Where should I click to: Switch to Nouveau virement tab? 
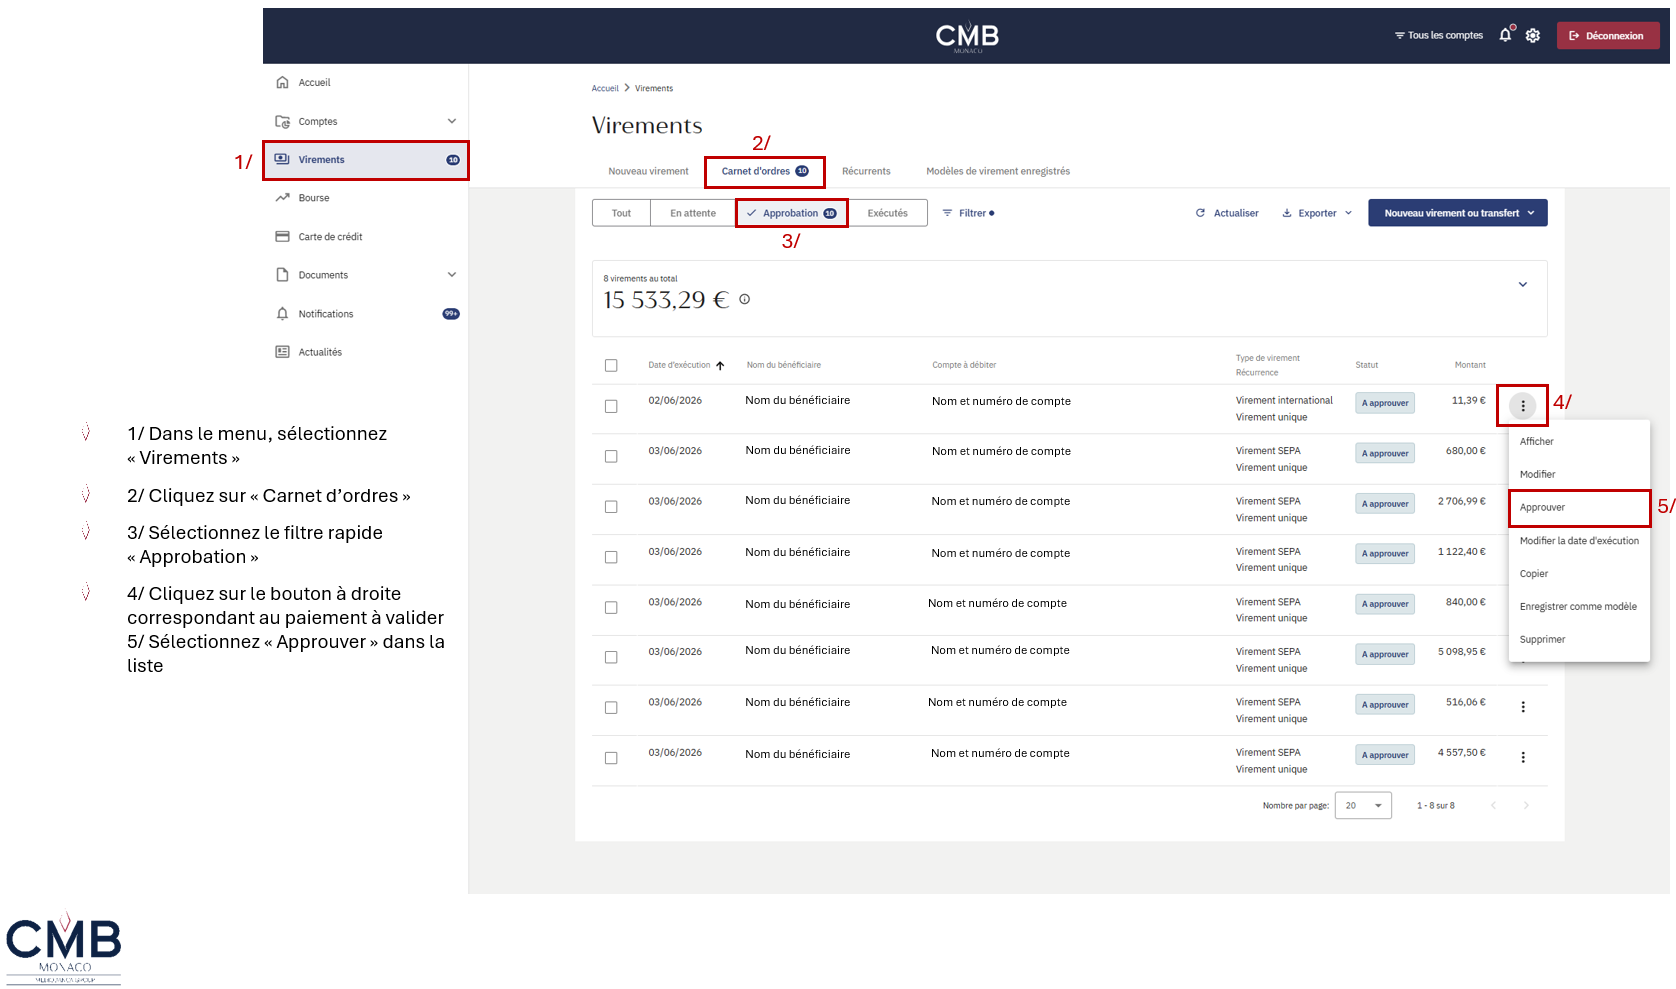[x=648, y=172]
